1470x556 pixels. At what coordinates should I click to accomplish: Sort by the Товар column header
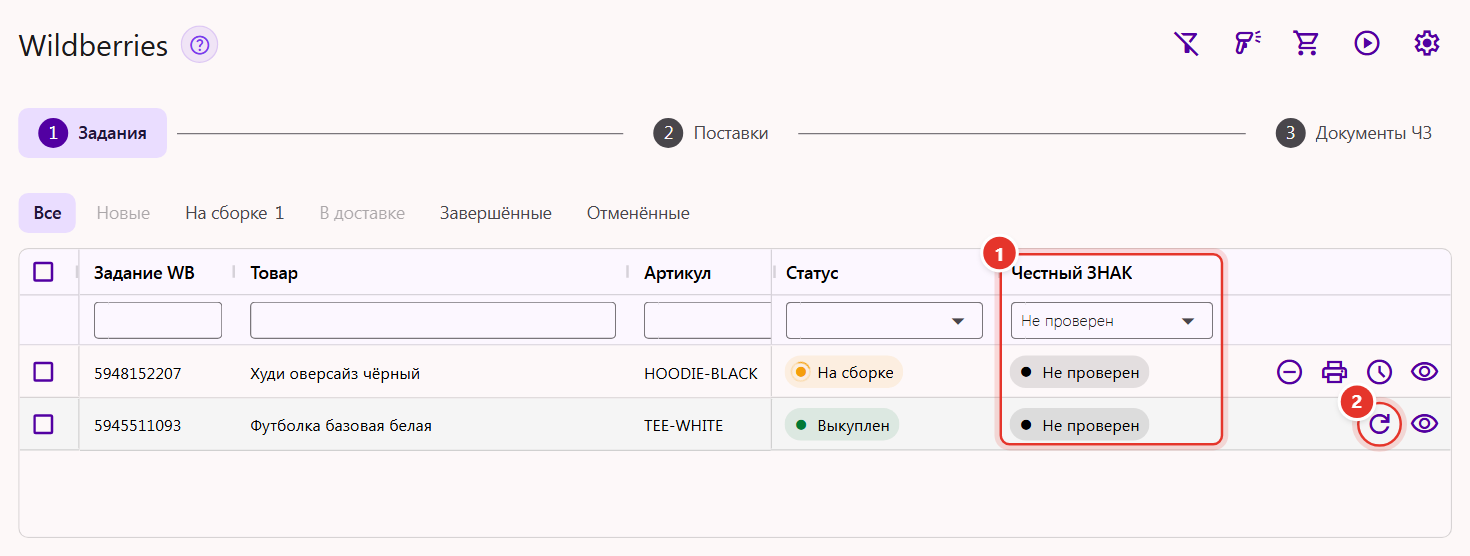(x=274, y=273)
